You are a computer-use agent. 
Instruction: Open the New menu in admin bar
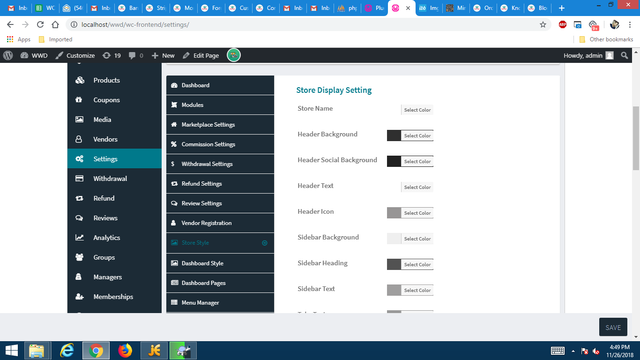(x=163, y=56)
